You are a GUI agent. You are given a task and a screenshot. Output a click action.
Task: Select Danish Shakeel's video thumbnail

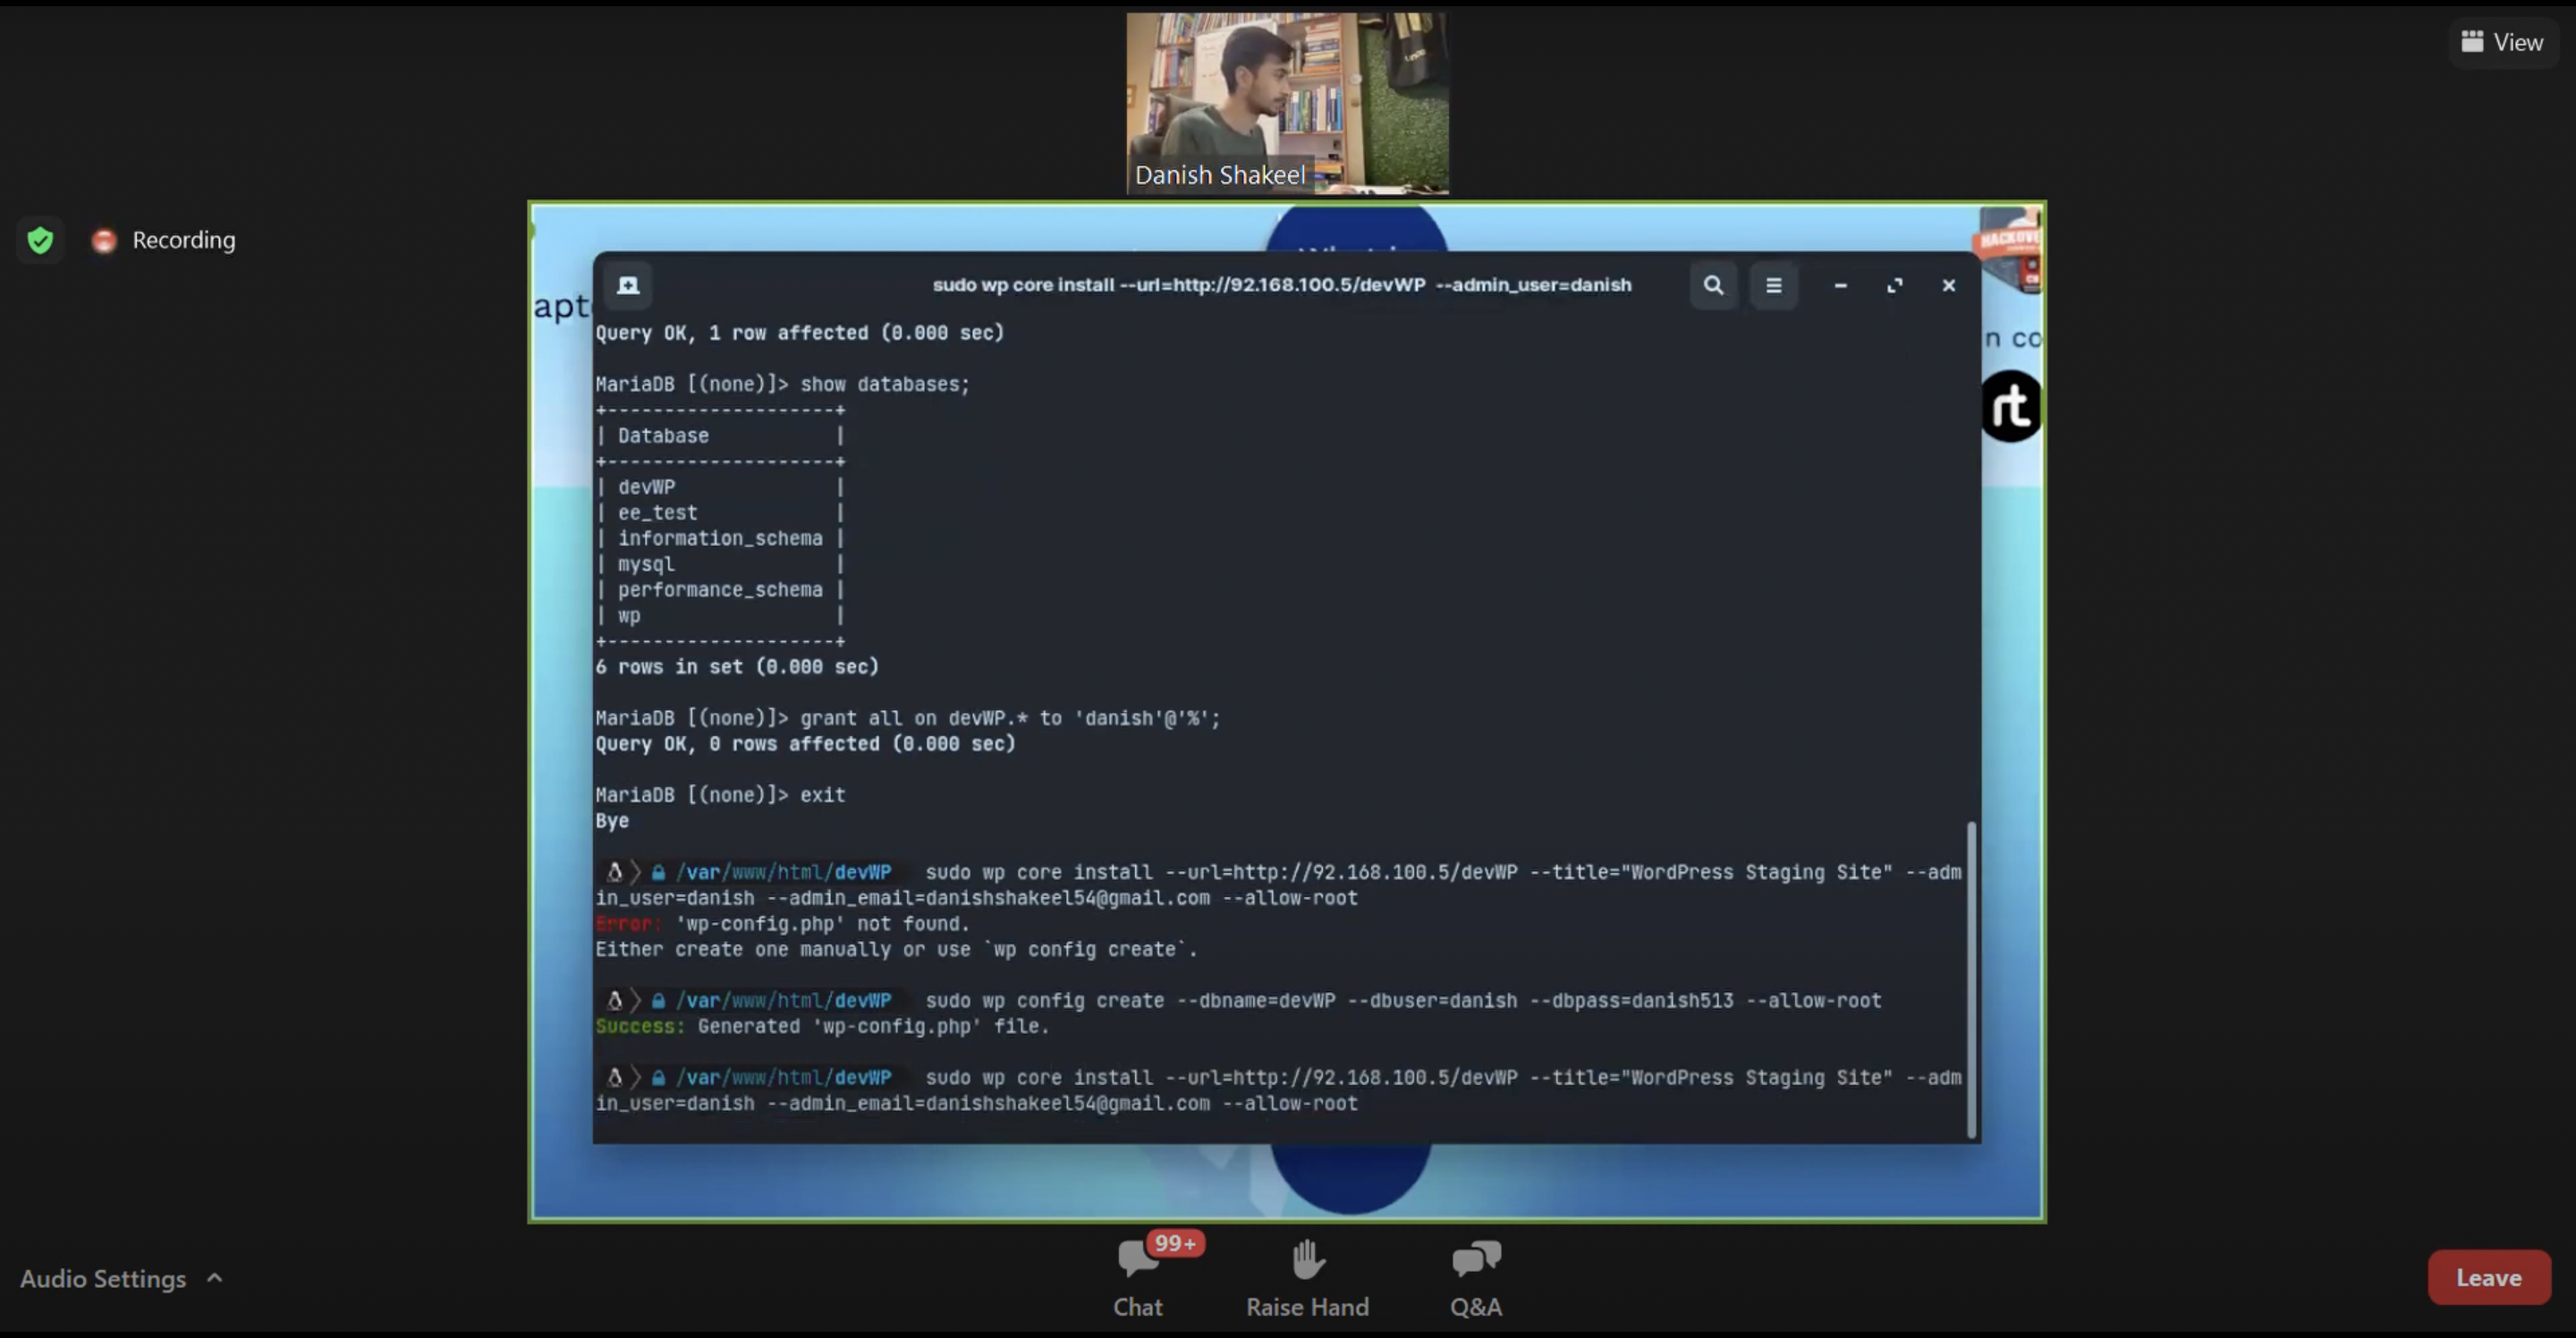point(1287,103)
